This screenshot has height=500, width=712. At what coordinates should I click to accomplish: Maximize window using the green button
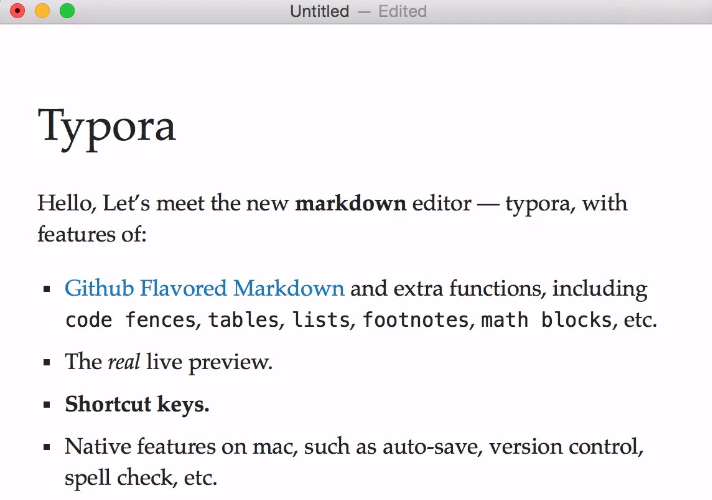pyautogui.click(x=67, y=10)
